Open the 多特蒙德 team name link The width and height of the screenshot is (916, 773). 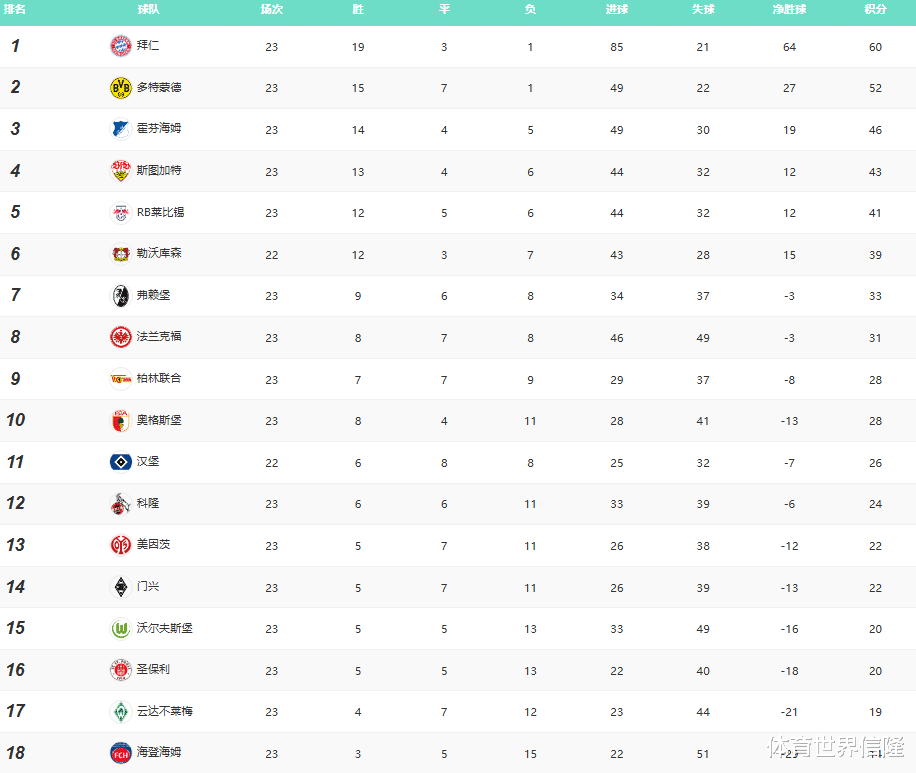click(x=159, y=88)
